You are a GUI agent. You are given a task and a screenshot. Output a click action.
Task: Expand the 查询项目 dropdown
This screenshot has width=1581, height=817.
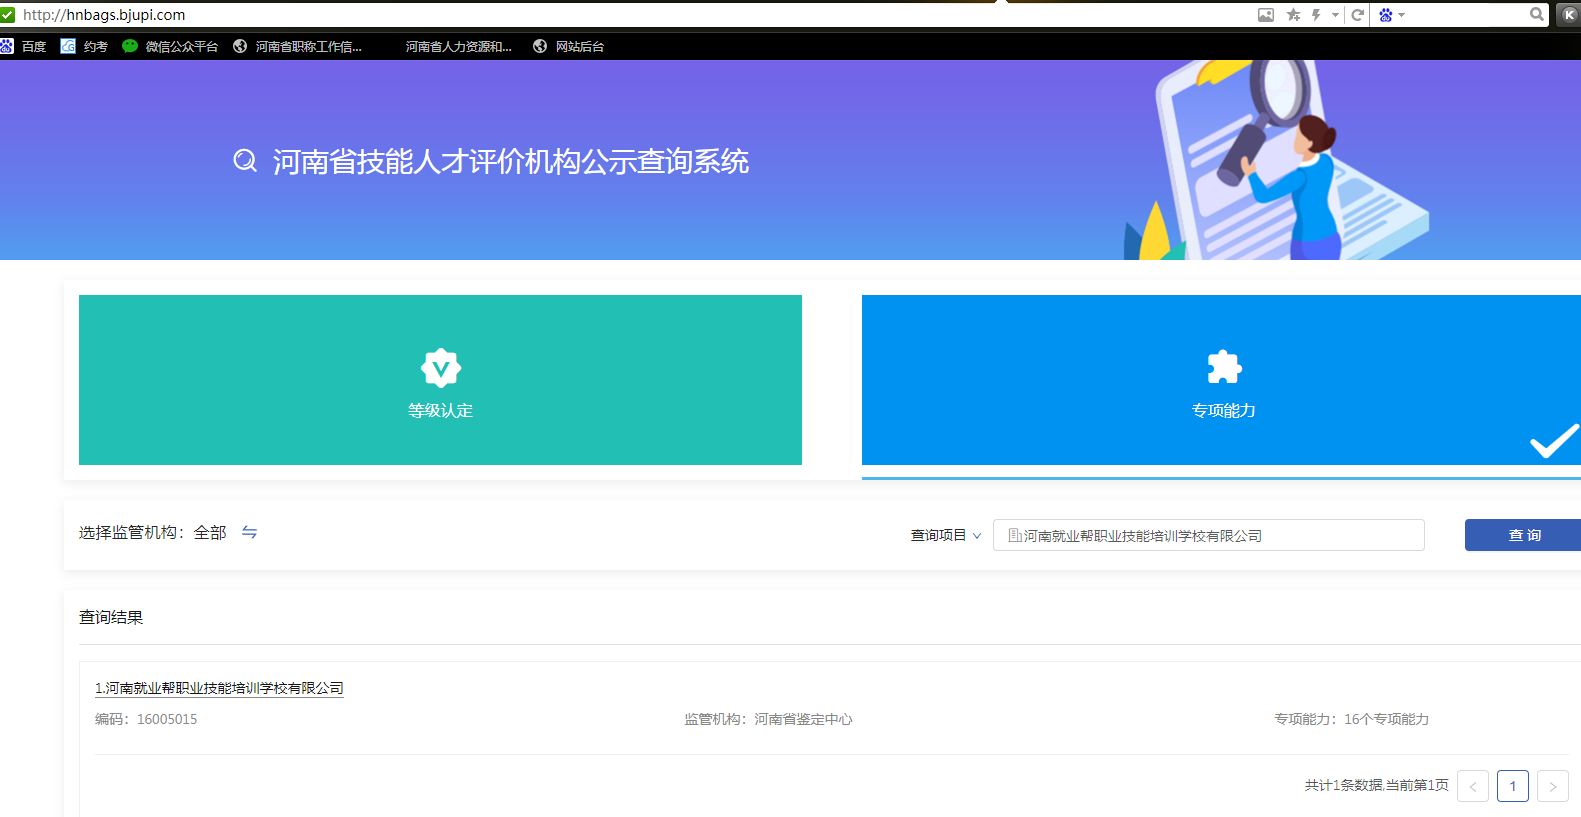click(945, 536)
